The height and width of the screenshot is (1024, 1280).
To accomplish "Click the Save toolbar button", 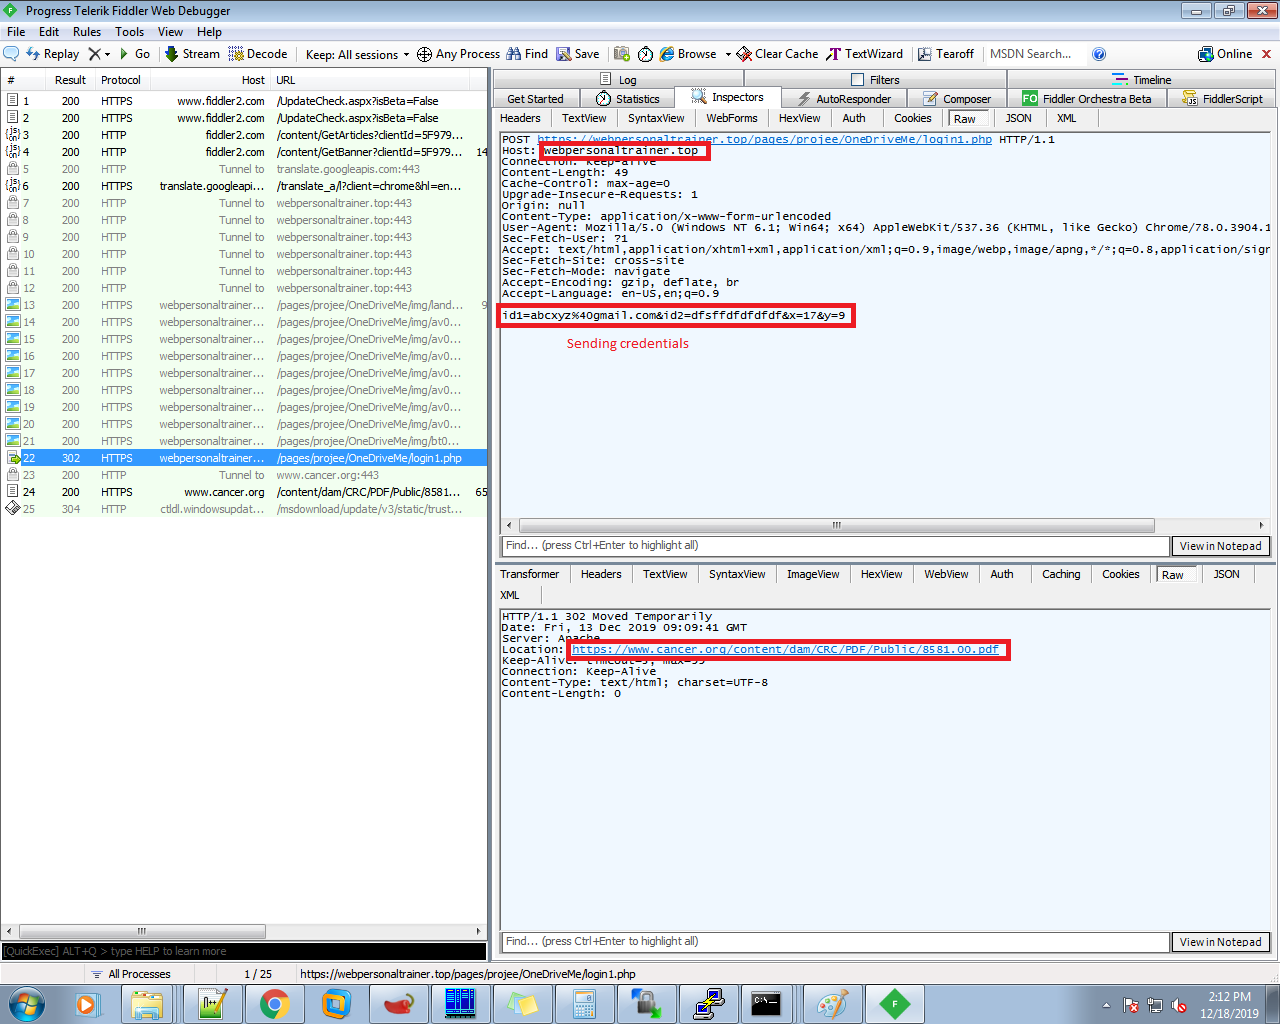I will tap(578, 54).
